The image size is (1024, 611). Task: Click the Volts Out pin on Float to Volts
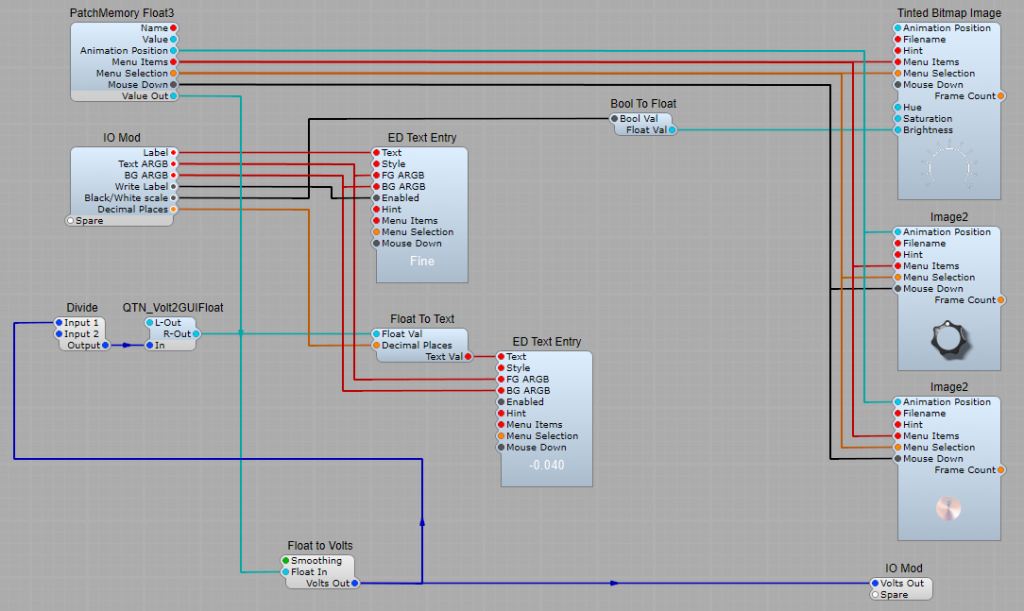coord(354,583)
